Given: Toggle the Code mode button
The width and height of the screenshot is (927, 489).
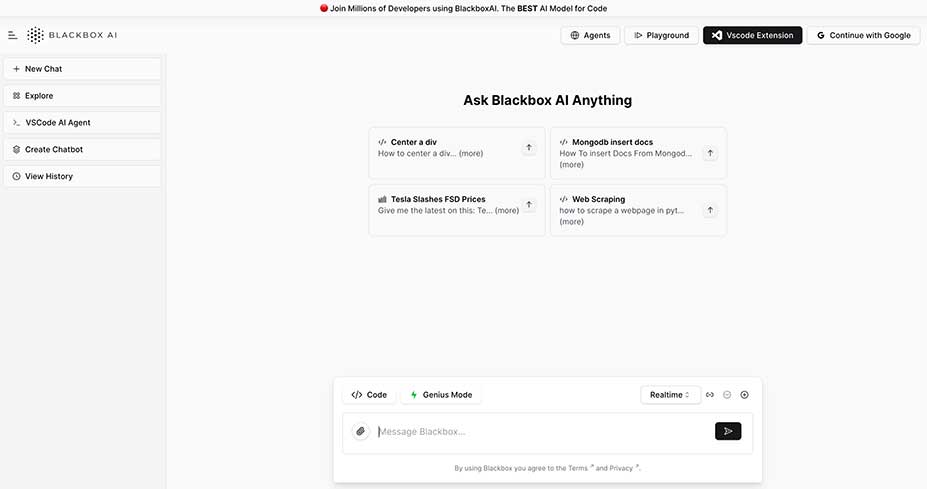Looking at the screenshot, I should click(369, 395).
